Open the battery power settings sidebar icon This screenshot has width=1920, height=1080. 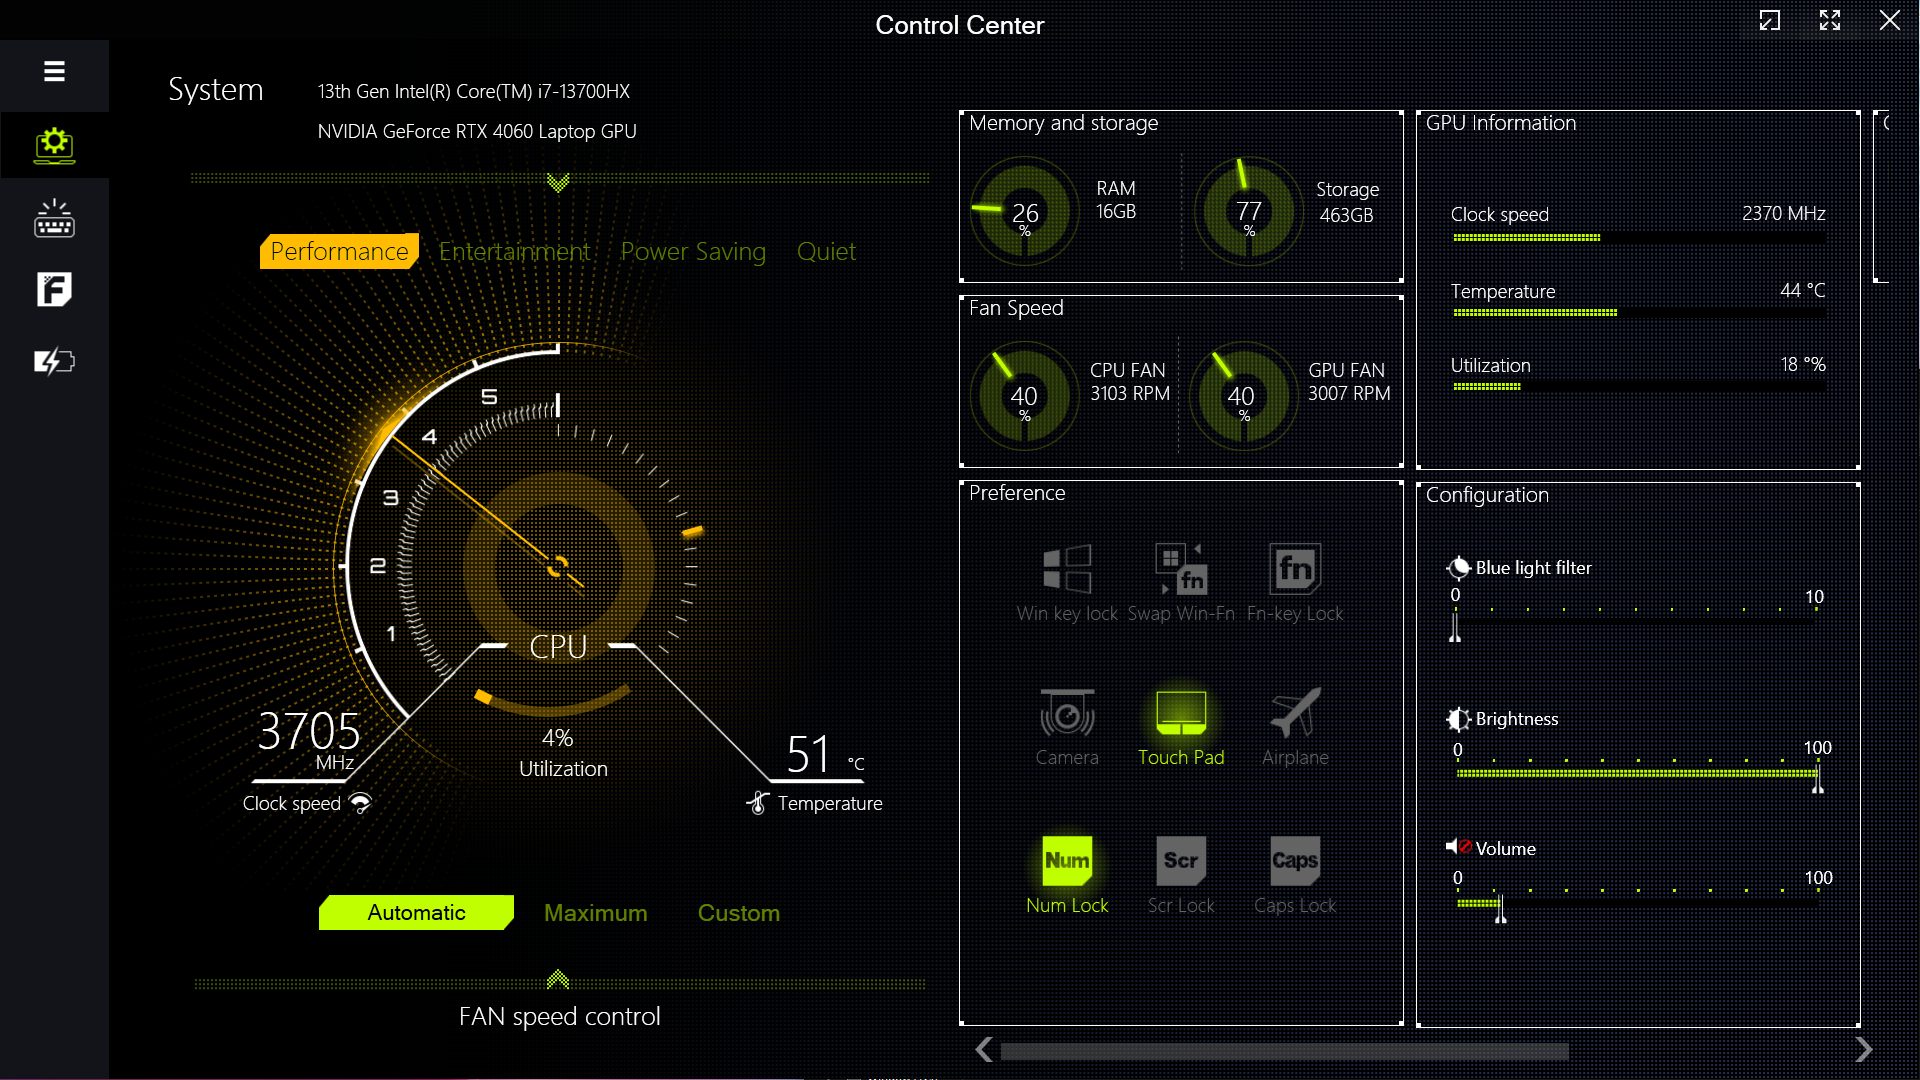(x=54, y=361)
